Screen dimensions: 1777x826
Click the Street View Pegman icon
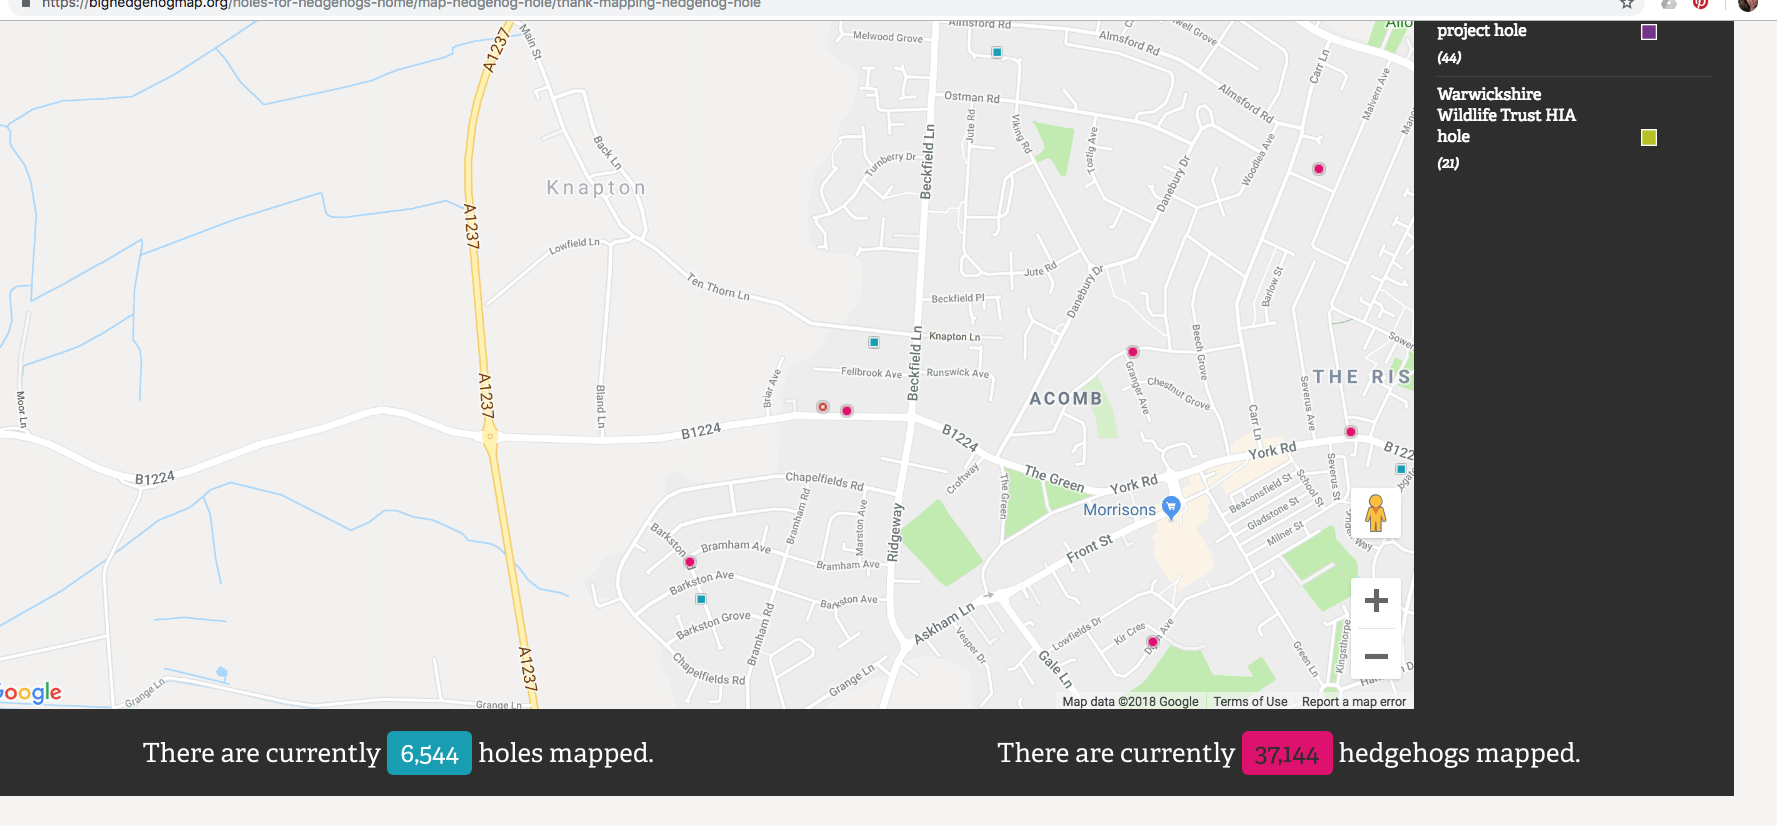1376,513
